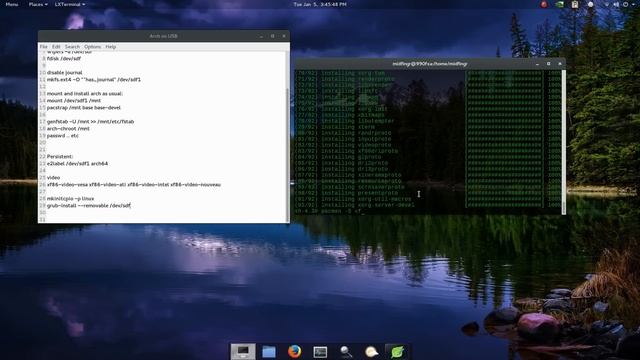The height and width of the screenshot is (360, 640).
Task: Click the terminal prompt line at bottom
Action: tap(328, 211)
